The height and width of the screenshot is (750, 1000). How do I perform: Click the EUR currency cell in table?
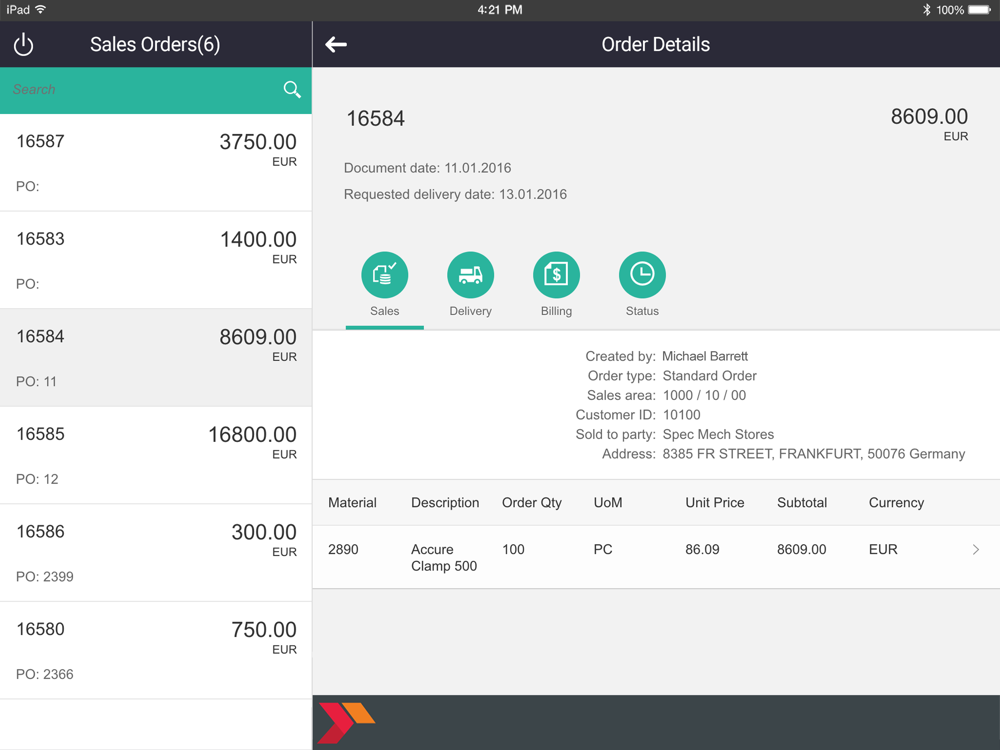[x=883, y=550]
